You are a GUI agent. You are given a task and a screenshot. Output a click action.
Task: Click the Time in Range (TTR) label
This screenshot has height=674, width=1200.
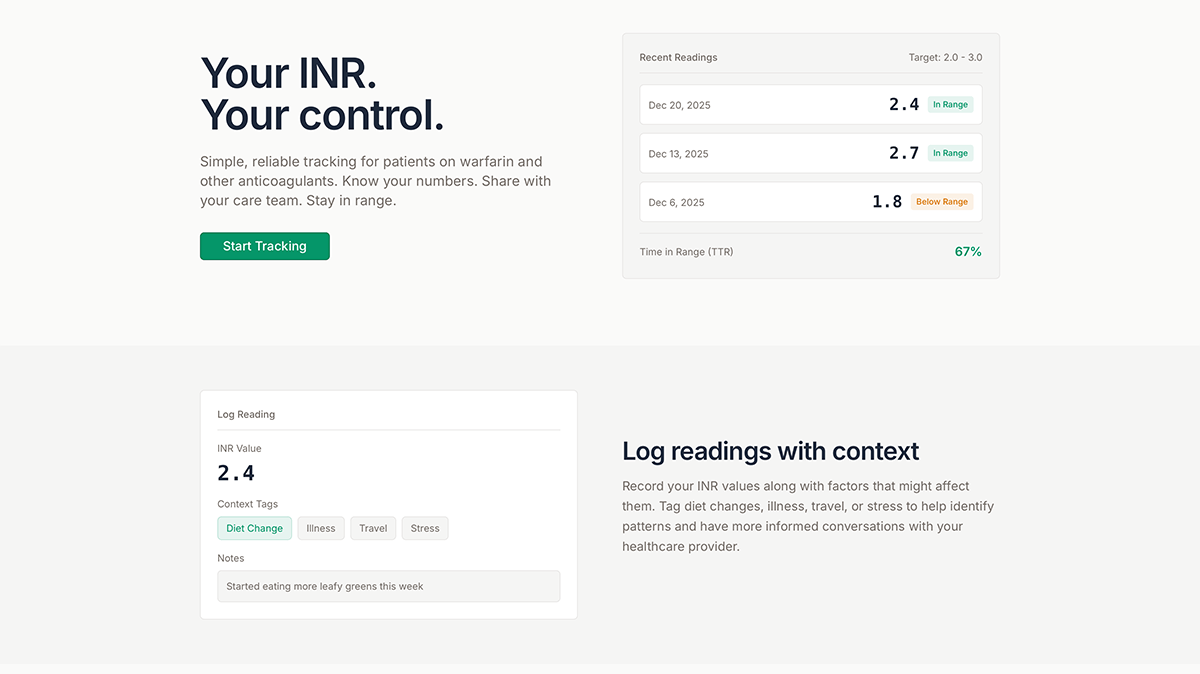pos(686,252)
